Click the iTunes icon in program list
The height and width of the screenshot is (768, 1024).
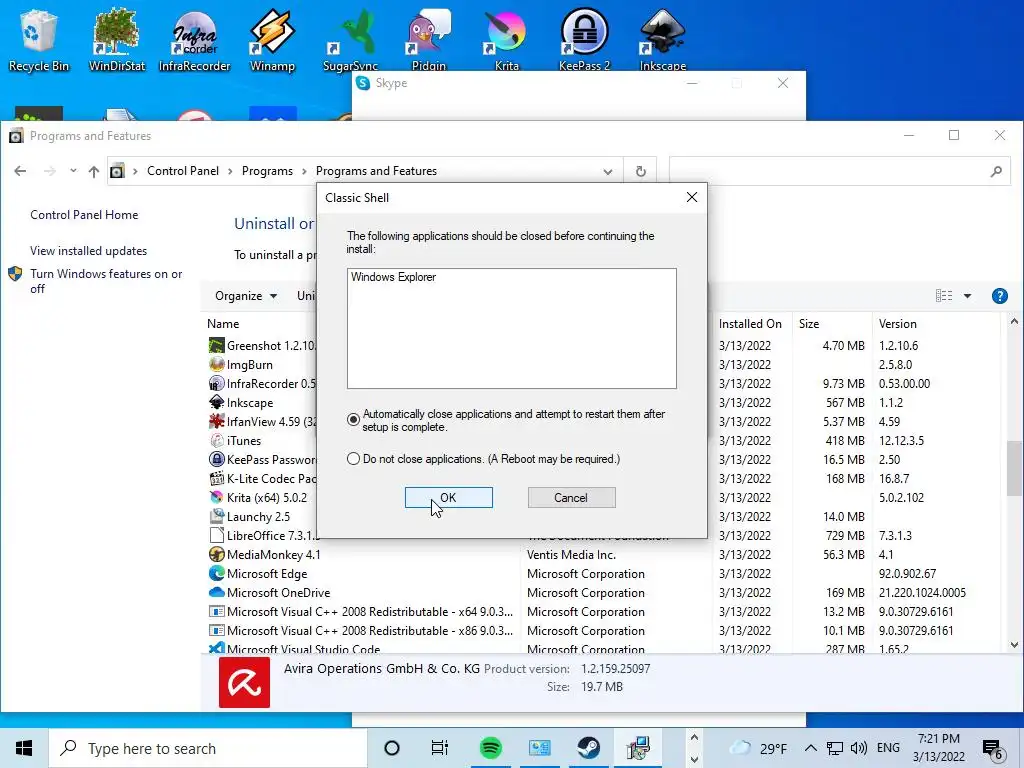tap(216, 440)
